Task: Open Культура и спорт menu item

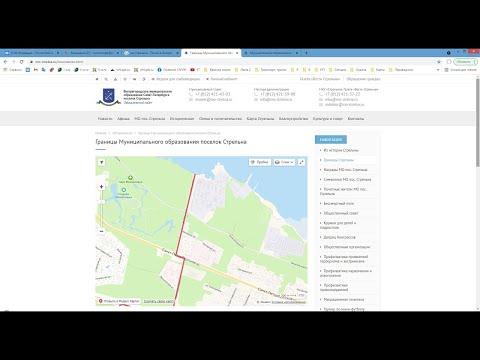Action: 328,119
